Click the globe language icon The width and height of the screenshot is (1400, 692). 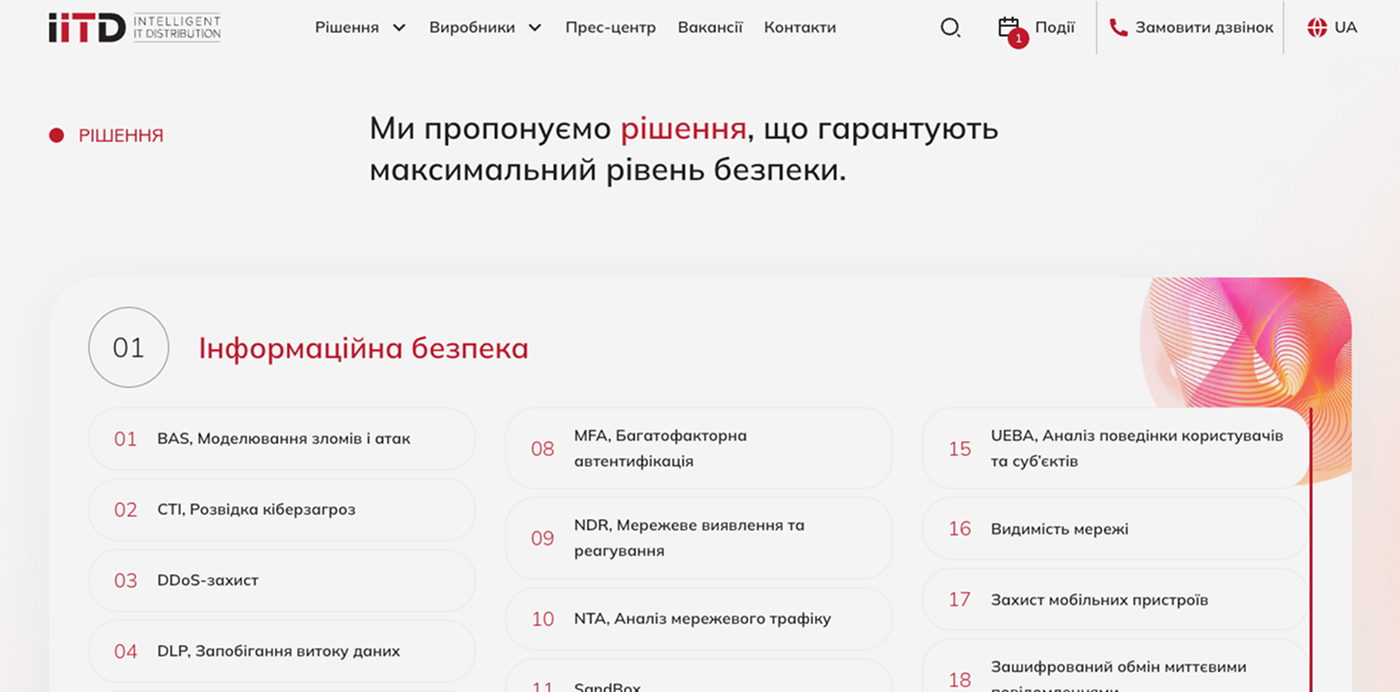(1317, 28)
